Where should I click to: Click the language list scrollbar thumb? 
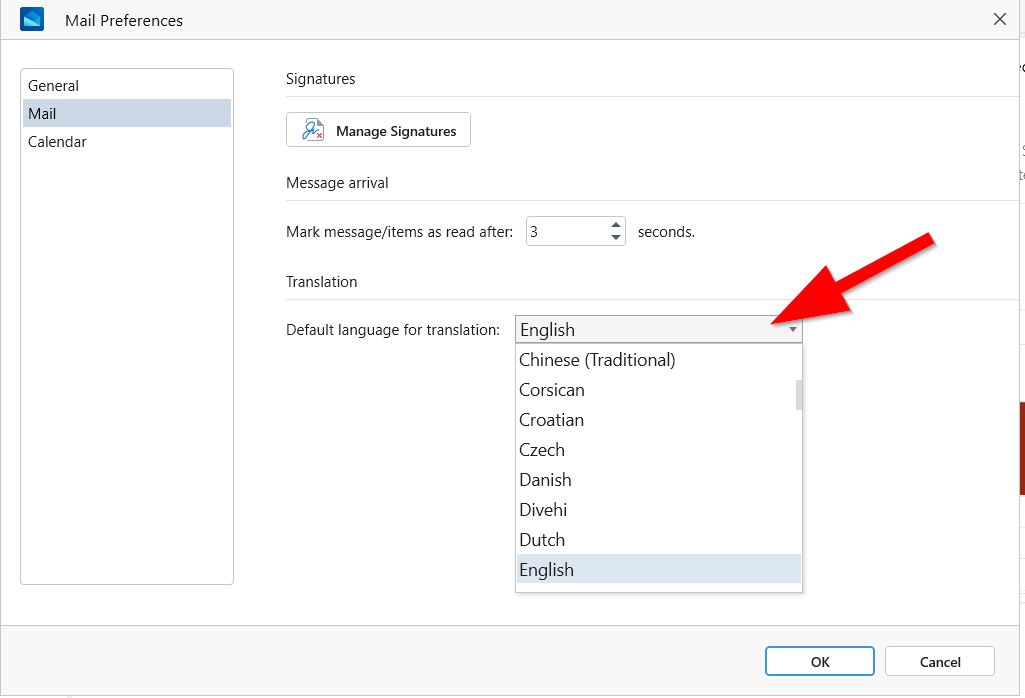[x=798, y=395]
